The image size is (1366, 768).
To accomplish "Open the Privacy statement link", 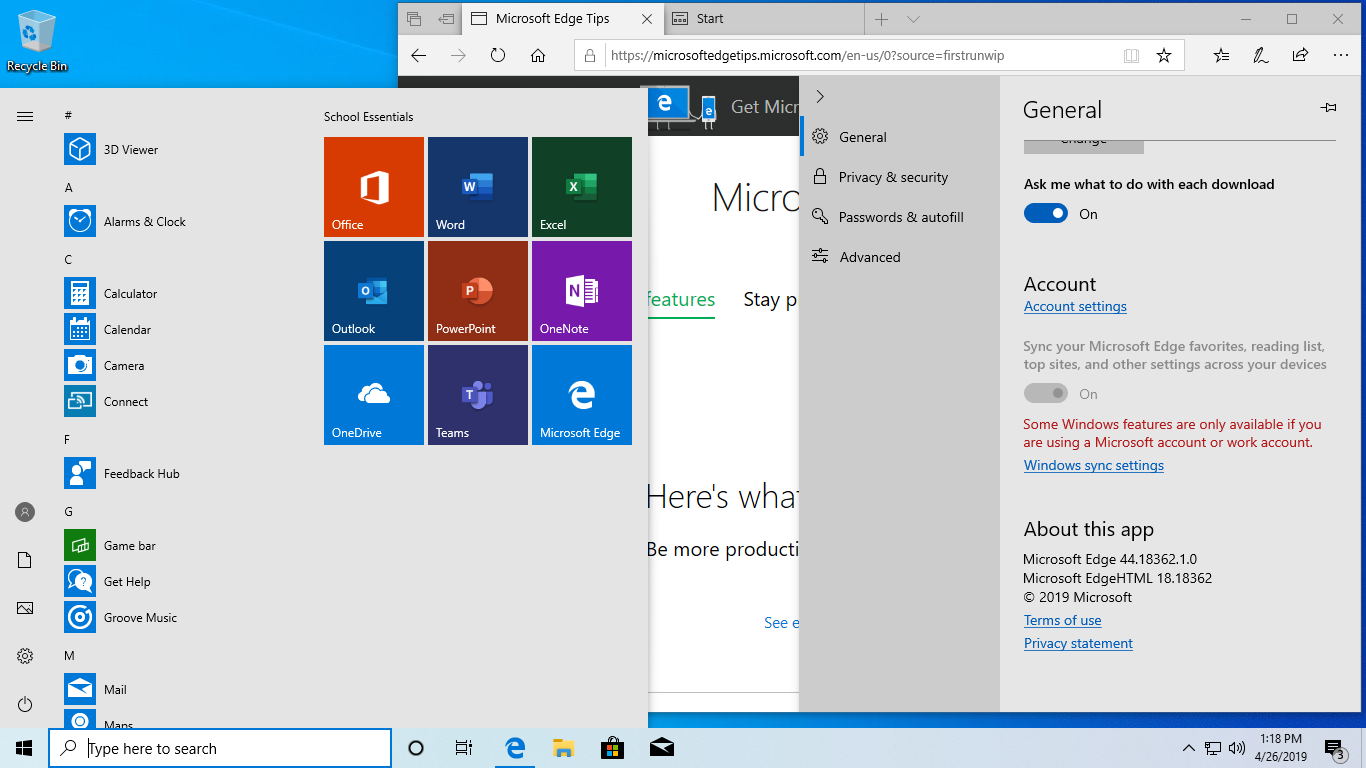I will pyautogui.click(x=1078, y=644).
